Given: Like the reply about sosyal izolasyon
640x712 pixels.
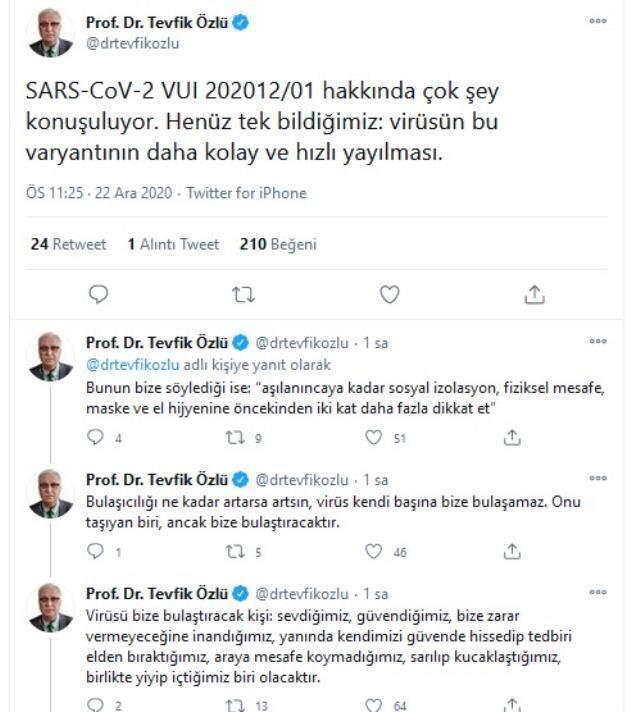Looking at the screenshot, I should tap(373, 437).
